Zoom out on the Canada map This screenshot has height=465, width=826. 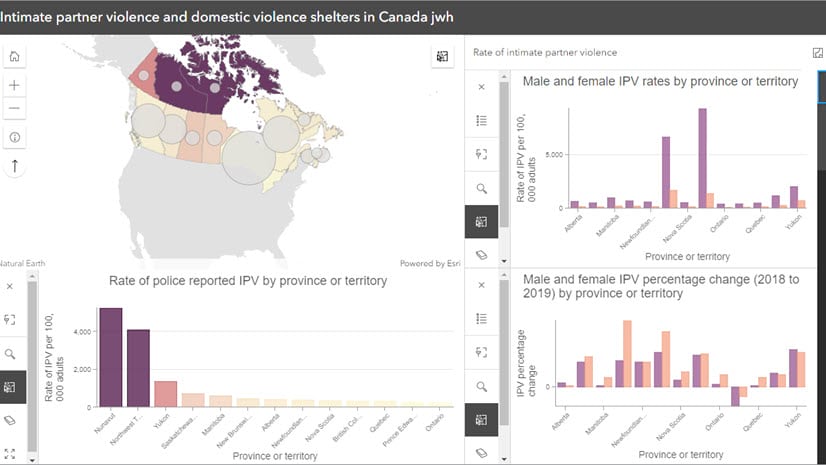click(x=15, y=108)
